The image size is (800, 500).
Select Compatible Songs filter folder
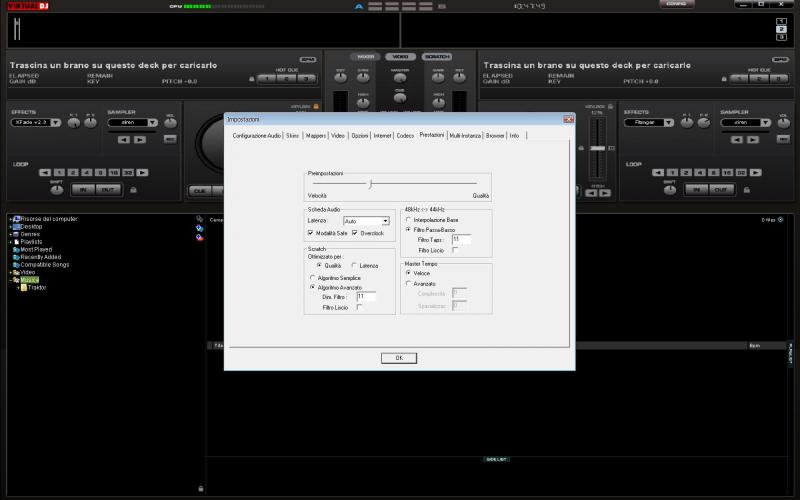pyautogui.click(x=45, y=265)
